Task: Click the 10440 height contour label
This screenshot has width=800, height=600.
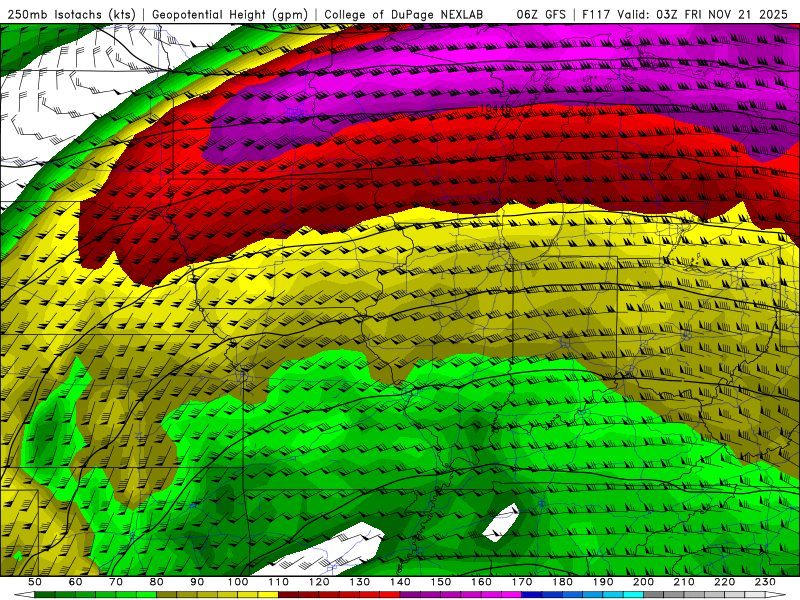Action: [x=495, y=108]
